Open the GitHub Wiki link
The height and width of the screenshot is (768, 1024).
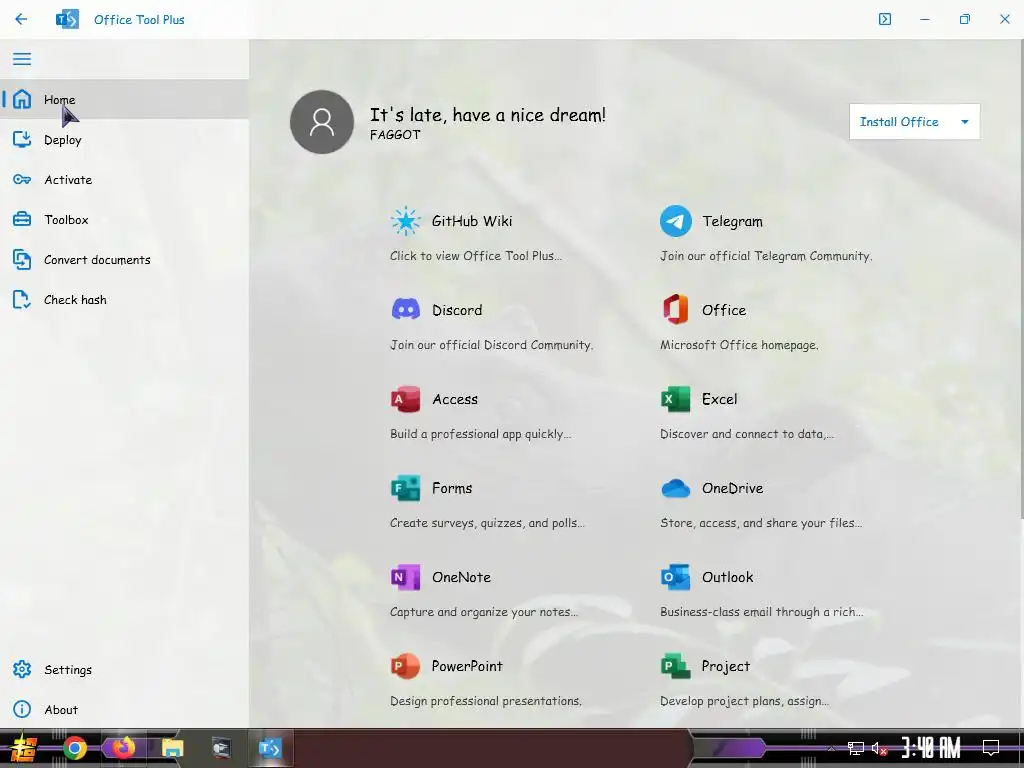tap(472, 221)
